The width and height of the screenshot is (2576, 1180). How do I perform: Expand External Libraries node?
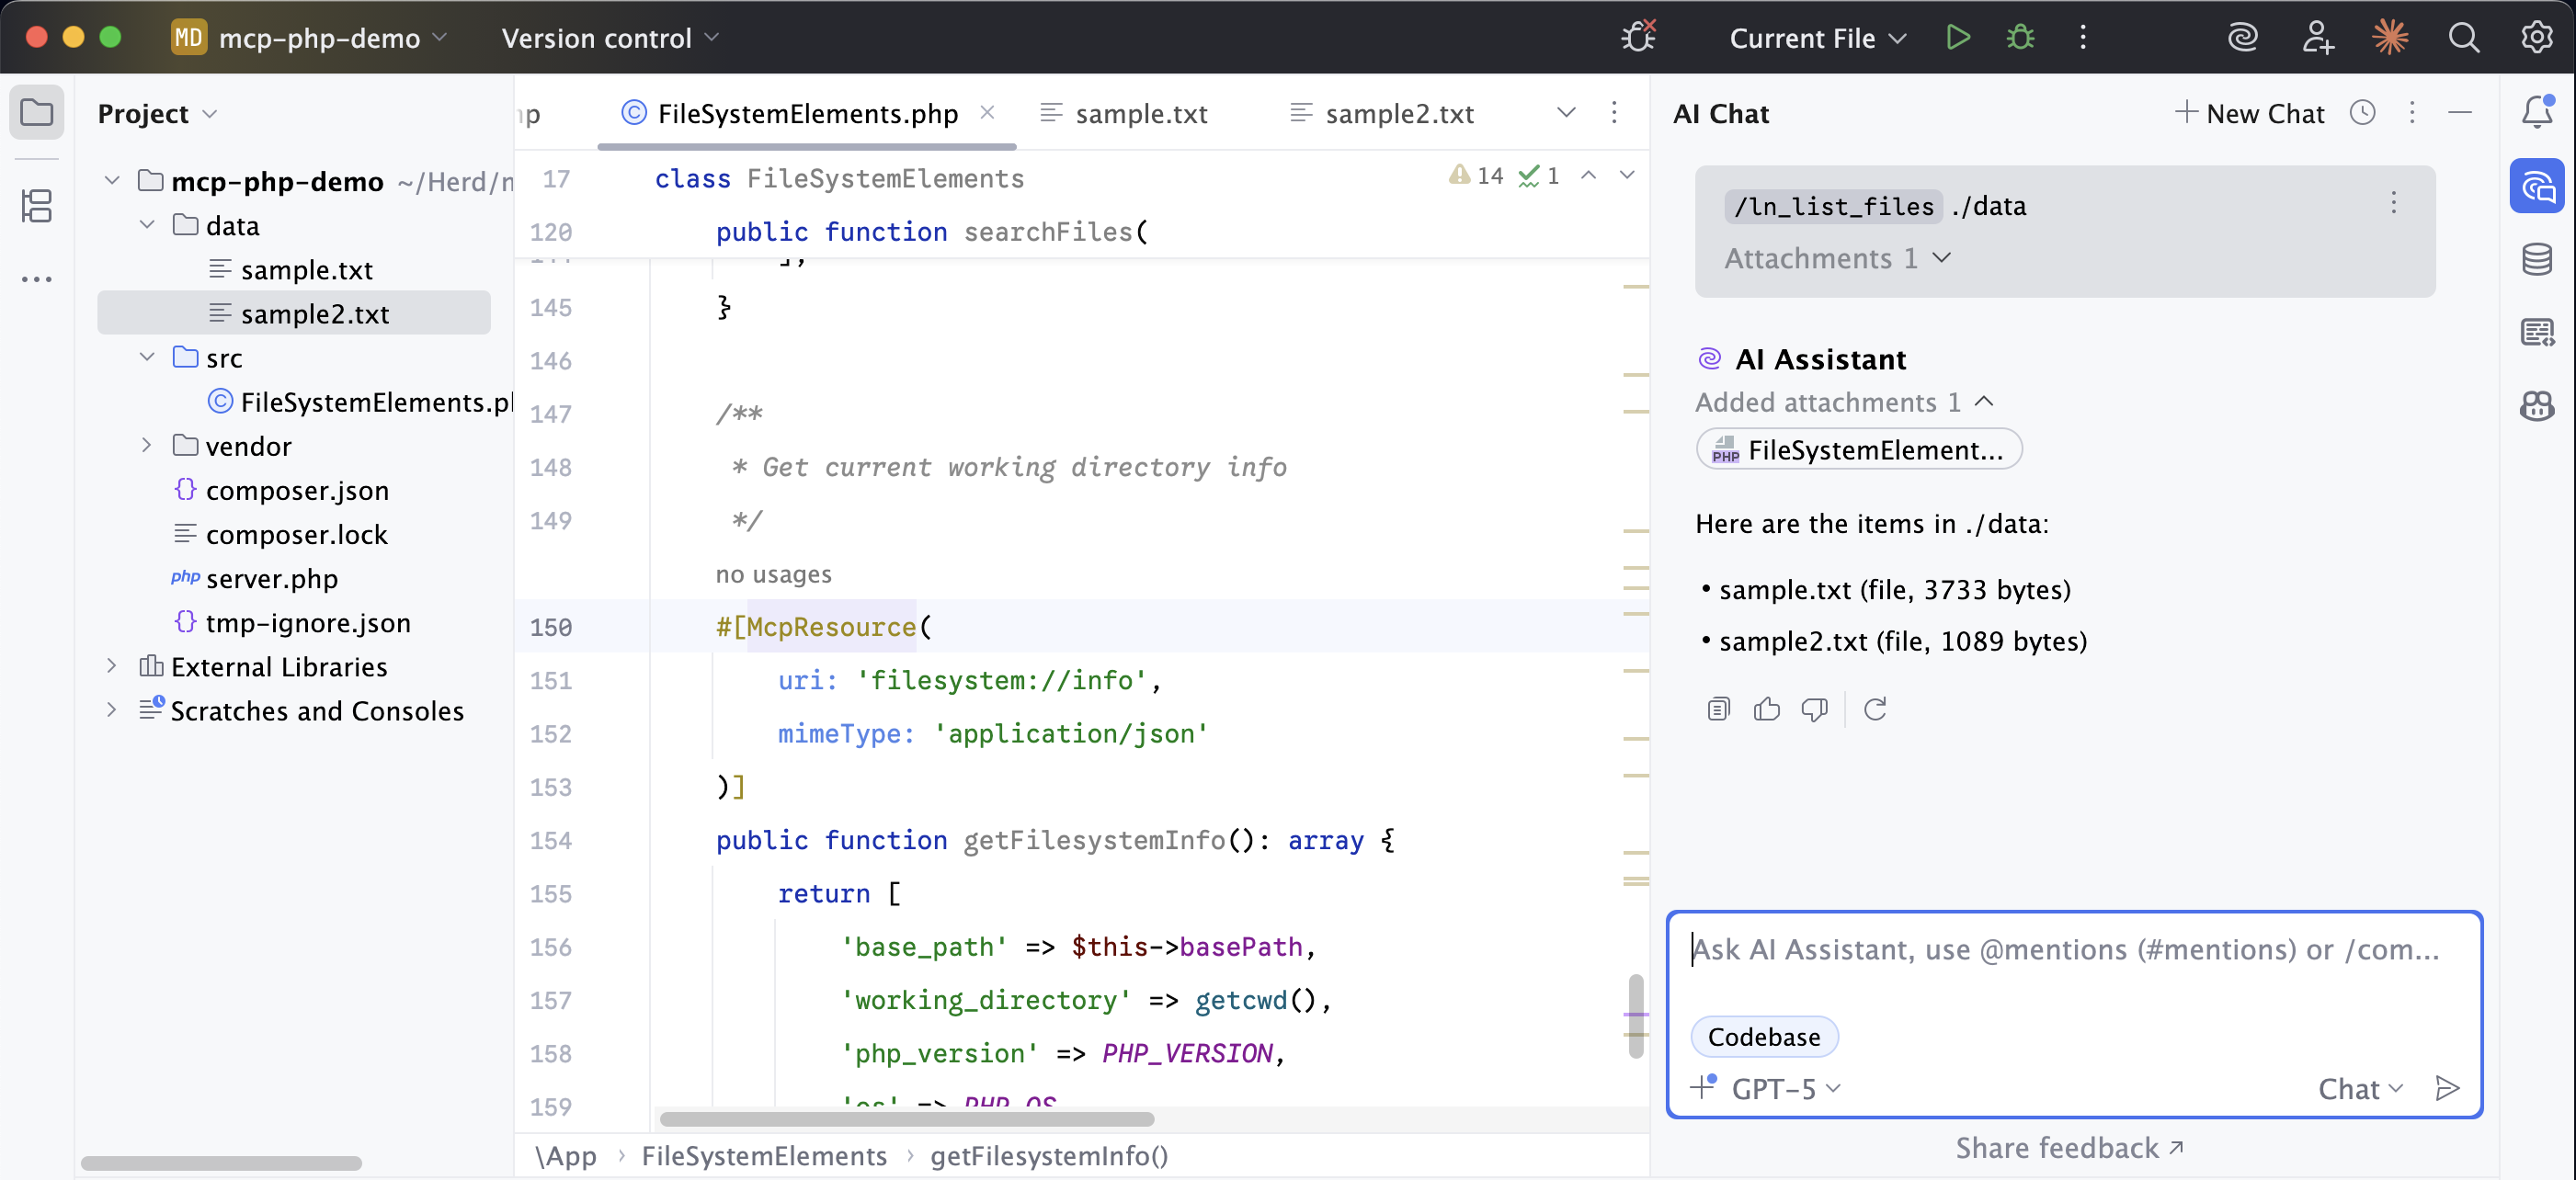click(x=112, y=665)
